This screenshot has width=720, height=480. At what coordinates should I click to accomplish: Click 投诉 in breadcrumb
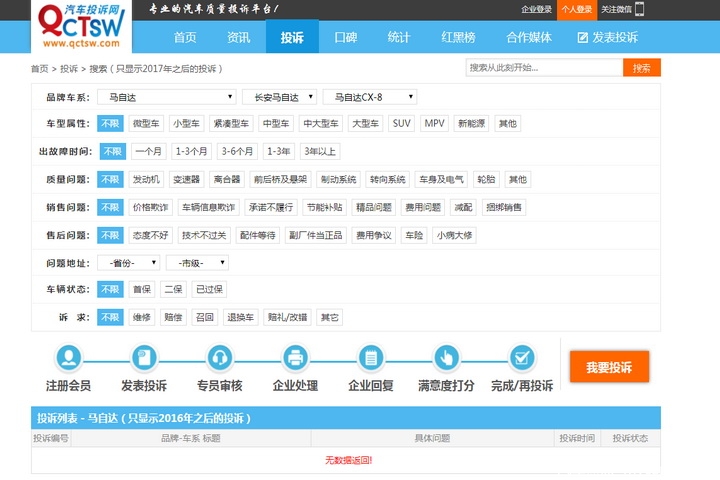click(x=69, y=69)
